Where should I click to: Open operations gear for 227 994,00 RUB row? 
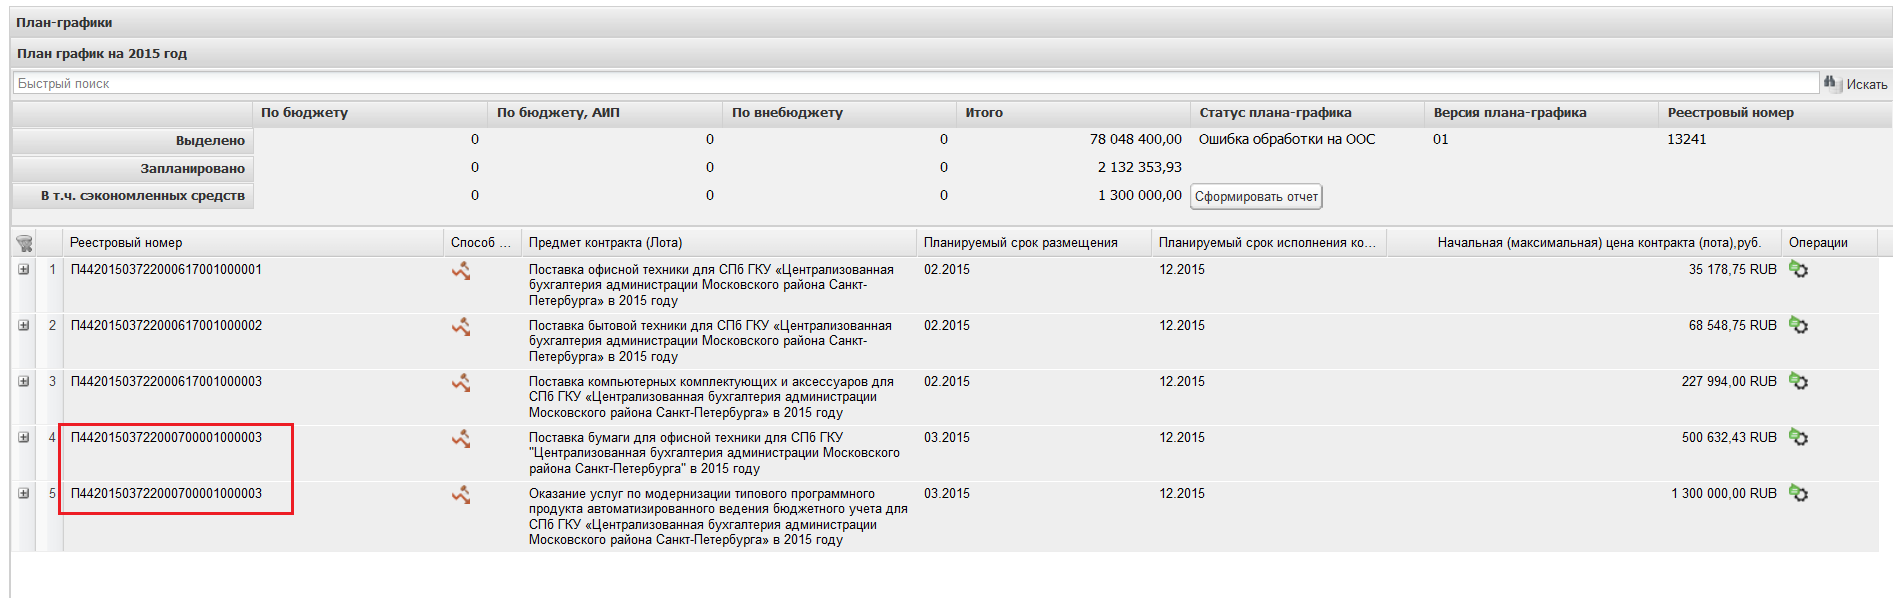coord(1798,381)
